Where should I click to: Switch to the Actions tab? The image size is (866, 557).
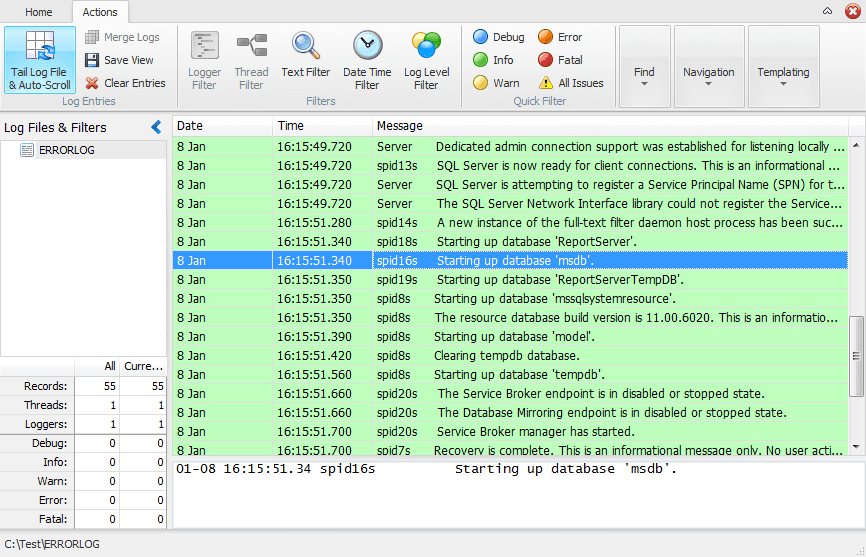100,12
